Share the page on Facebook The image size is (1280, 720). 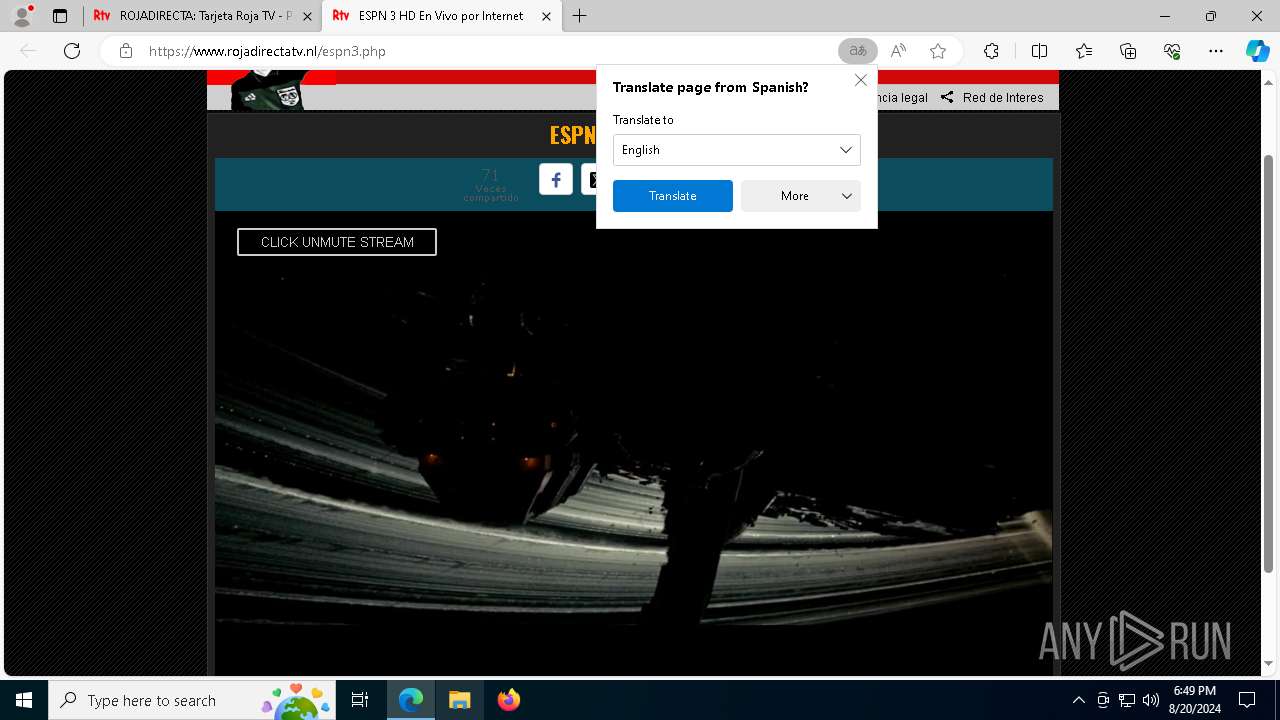[x=556, y=180]
